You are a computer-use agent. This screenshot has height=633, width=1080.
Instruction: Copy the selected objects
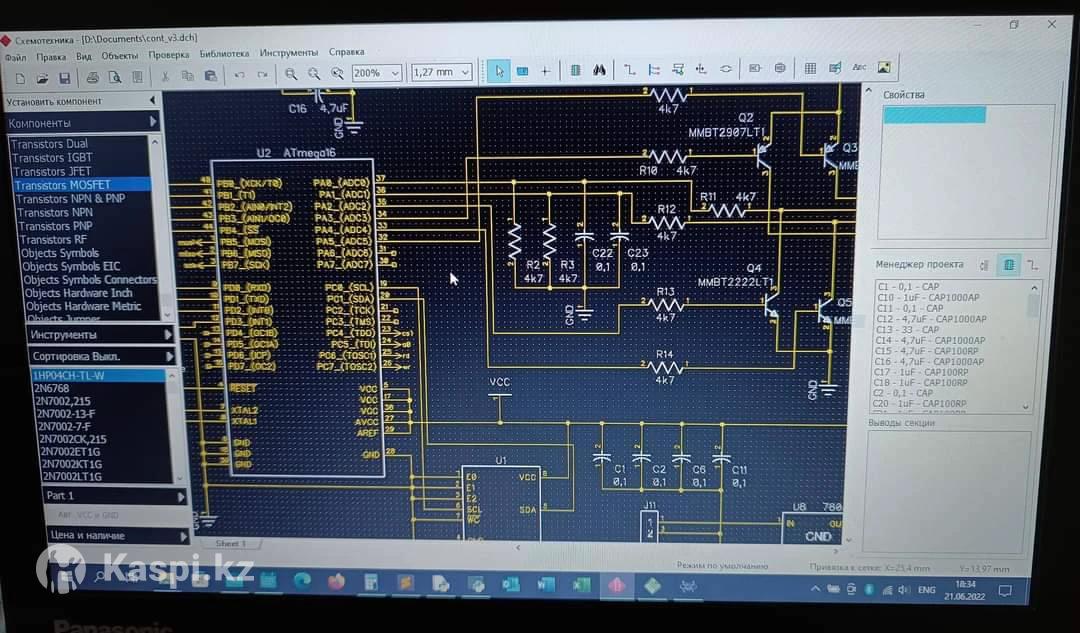(187, 76)
